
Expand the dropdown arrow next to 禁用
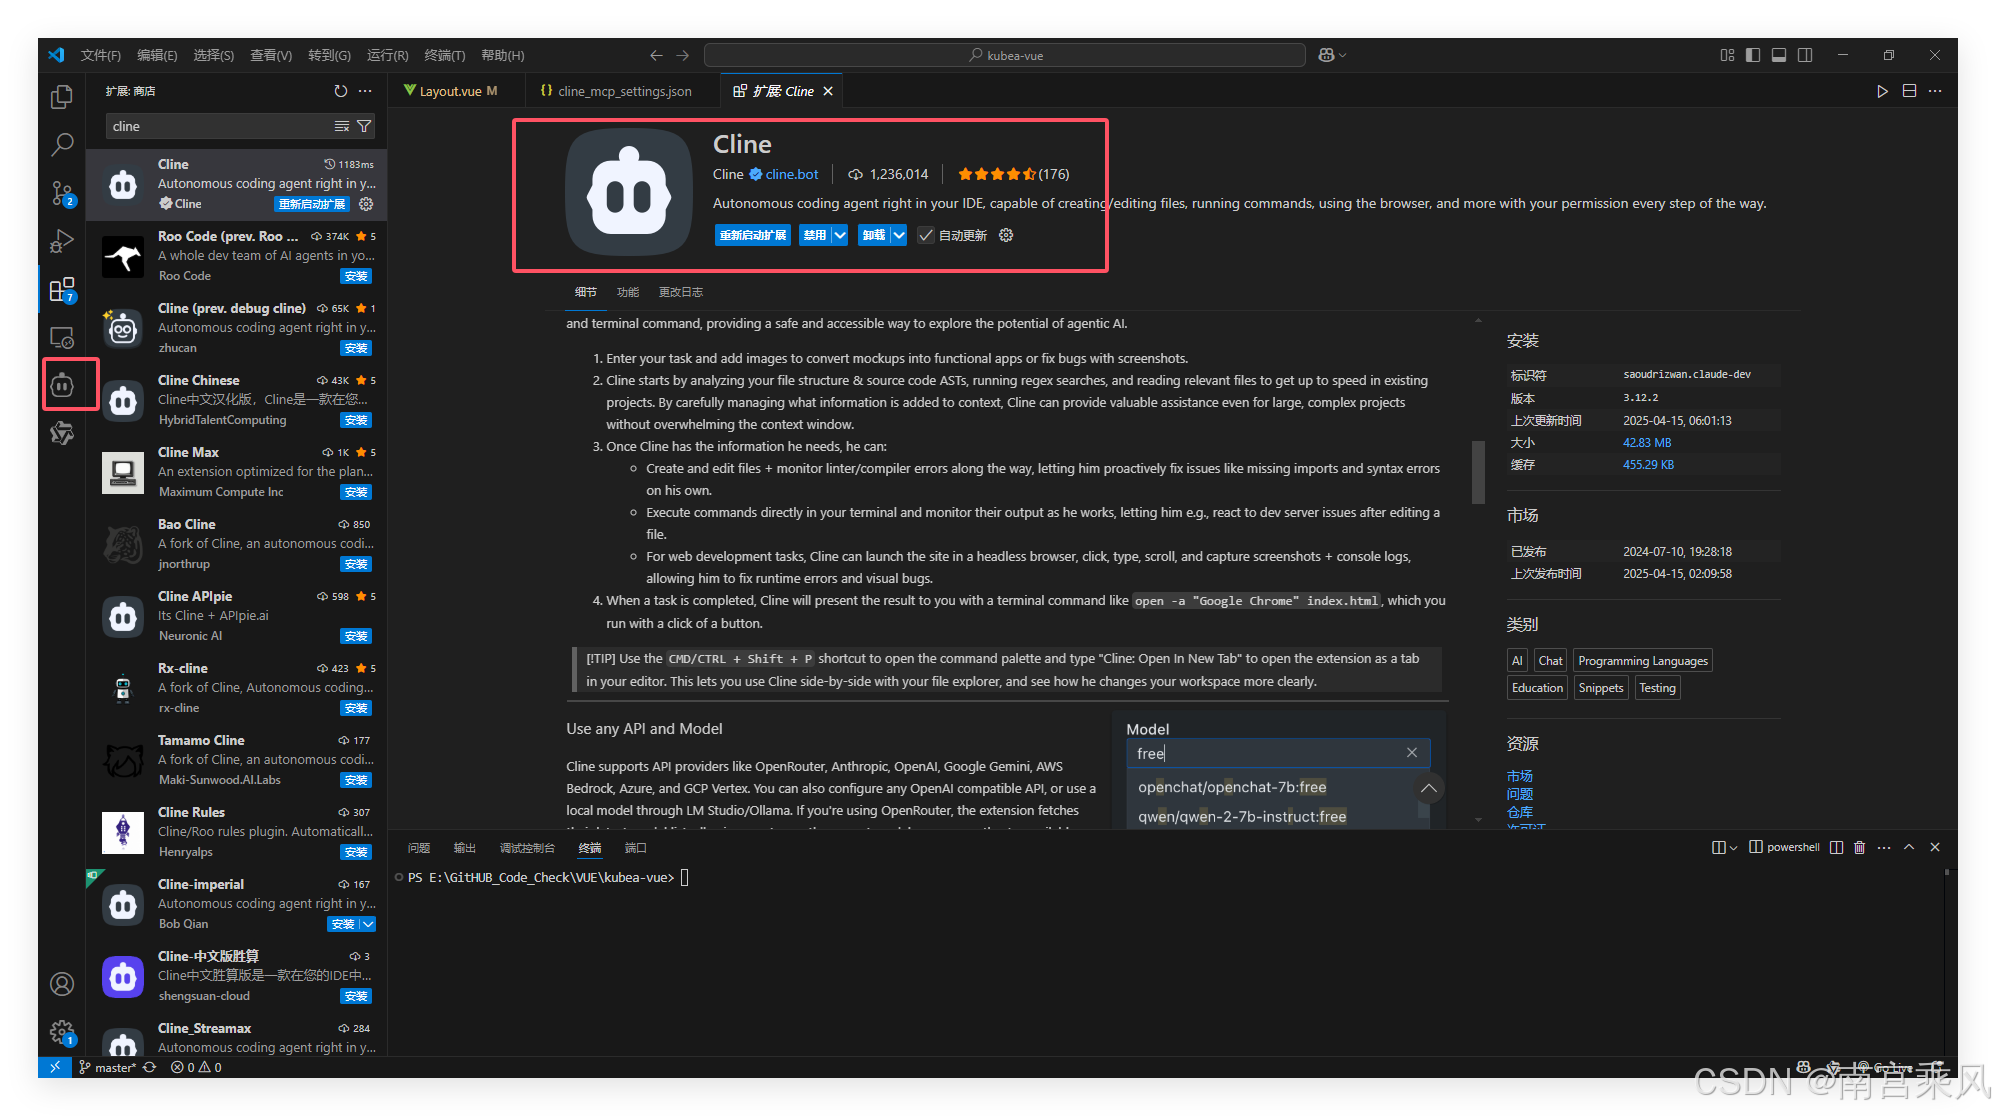[x=840, y=235]
